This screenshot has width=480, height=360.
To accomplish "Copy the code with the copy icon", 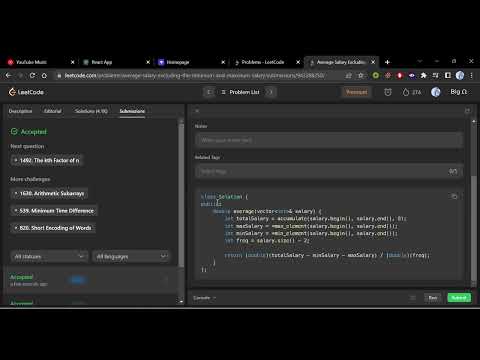I will pos(454,196).
